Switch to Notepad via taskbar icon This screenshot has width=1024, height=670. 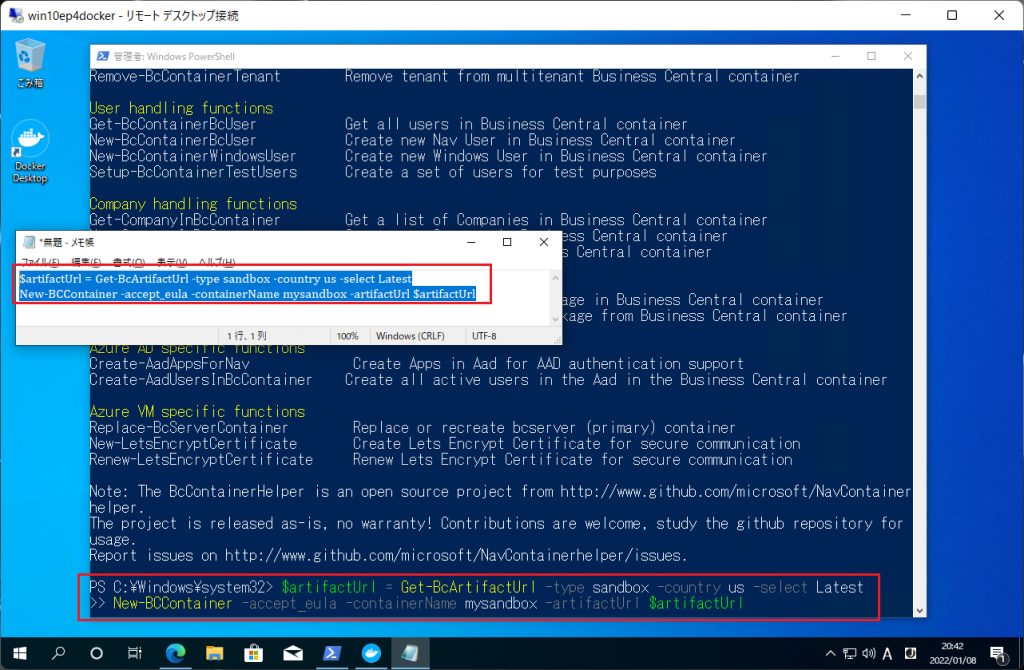tap(410, 653)
